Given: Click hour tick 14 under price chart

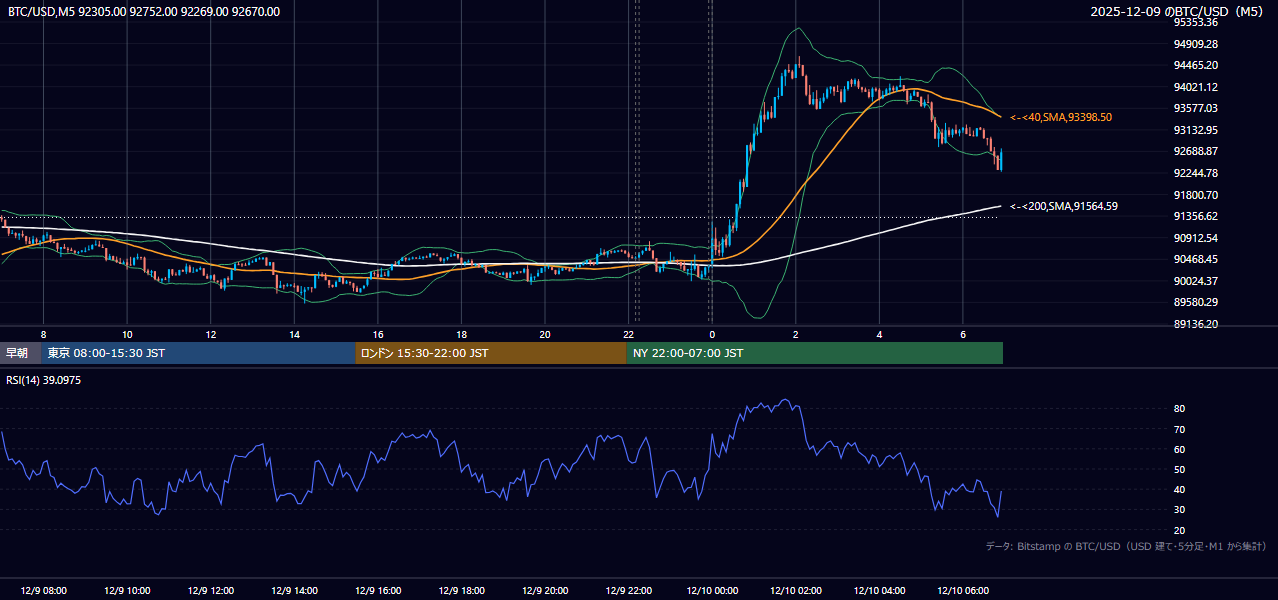Looking at the screenshot, I should point(294,334).
